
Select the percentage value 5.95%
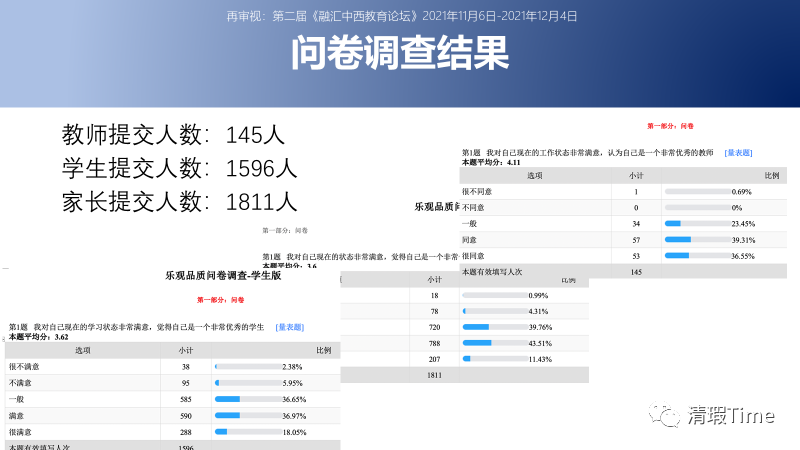[x=292, y=383]
